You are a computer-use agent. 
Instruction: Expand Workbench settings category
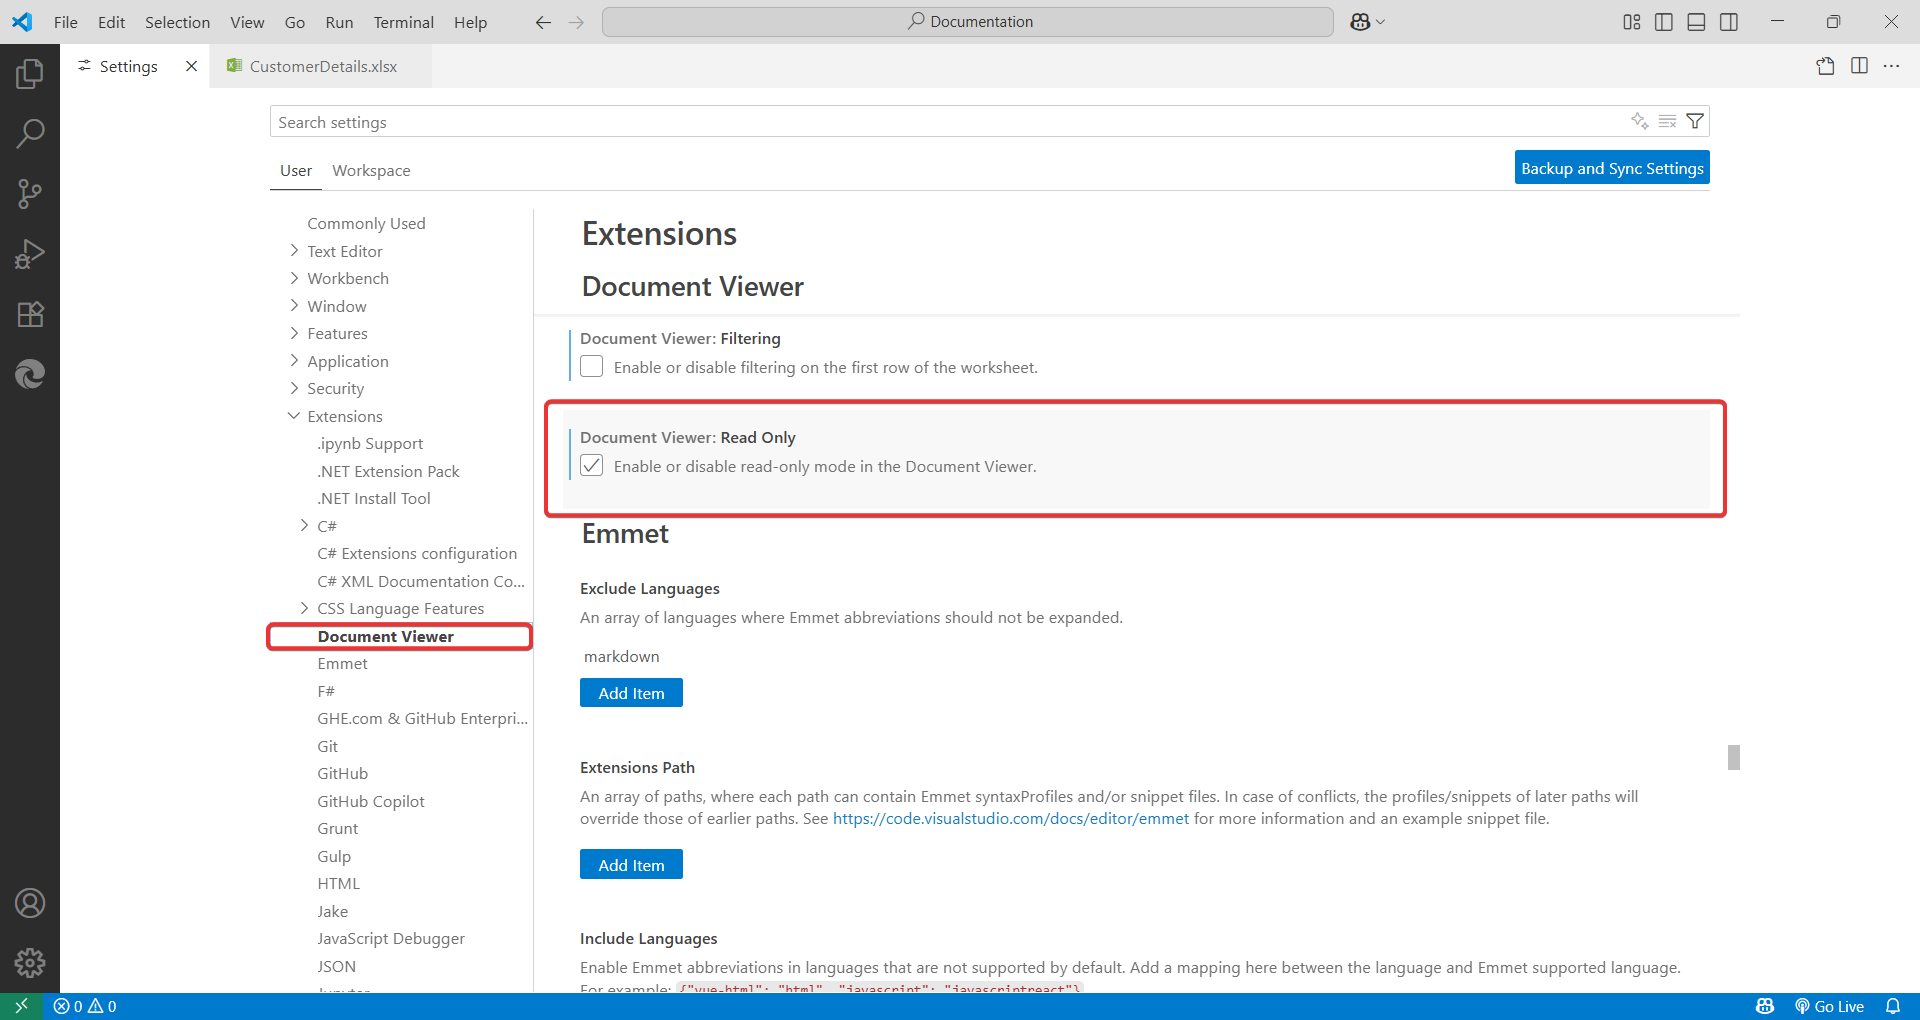pos(294,278)
